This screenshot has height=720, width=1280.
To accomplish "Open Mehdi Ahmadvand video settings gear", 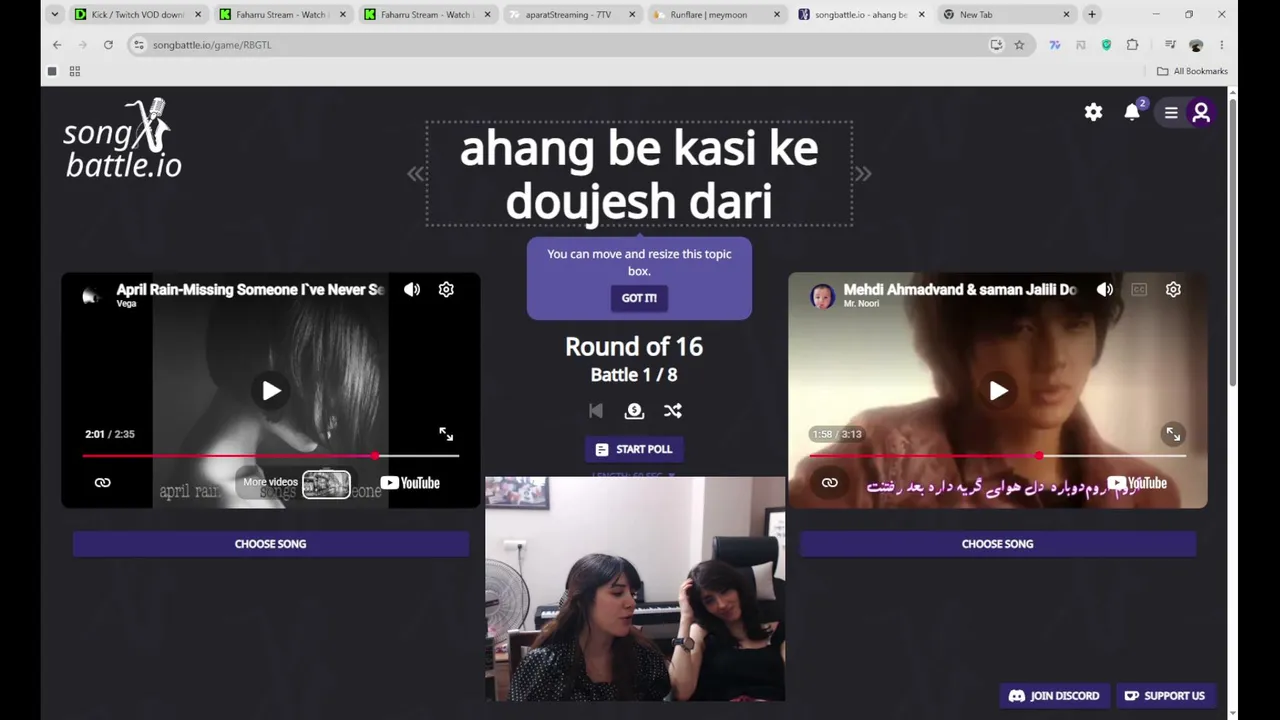I will click(x=1173, y=290).
